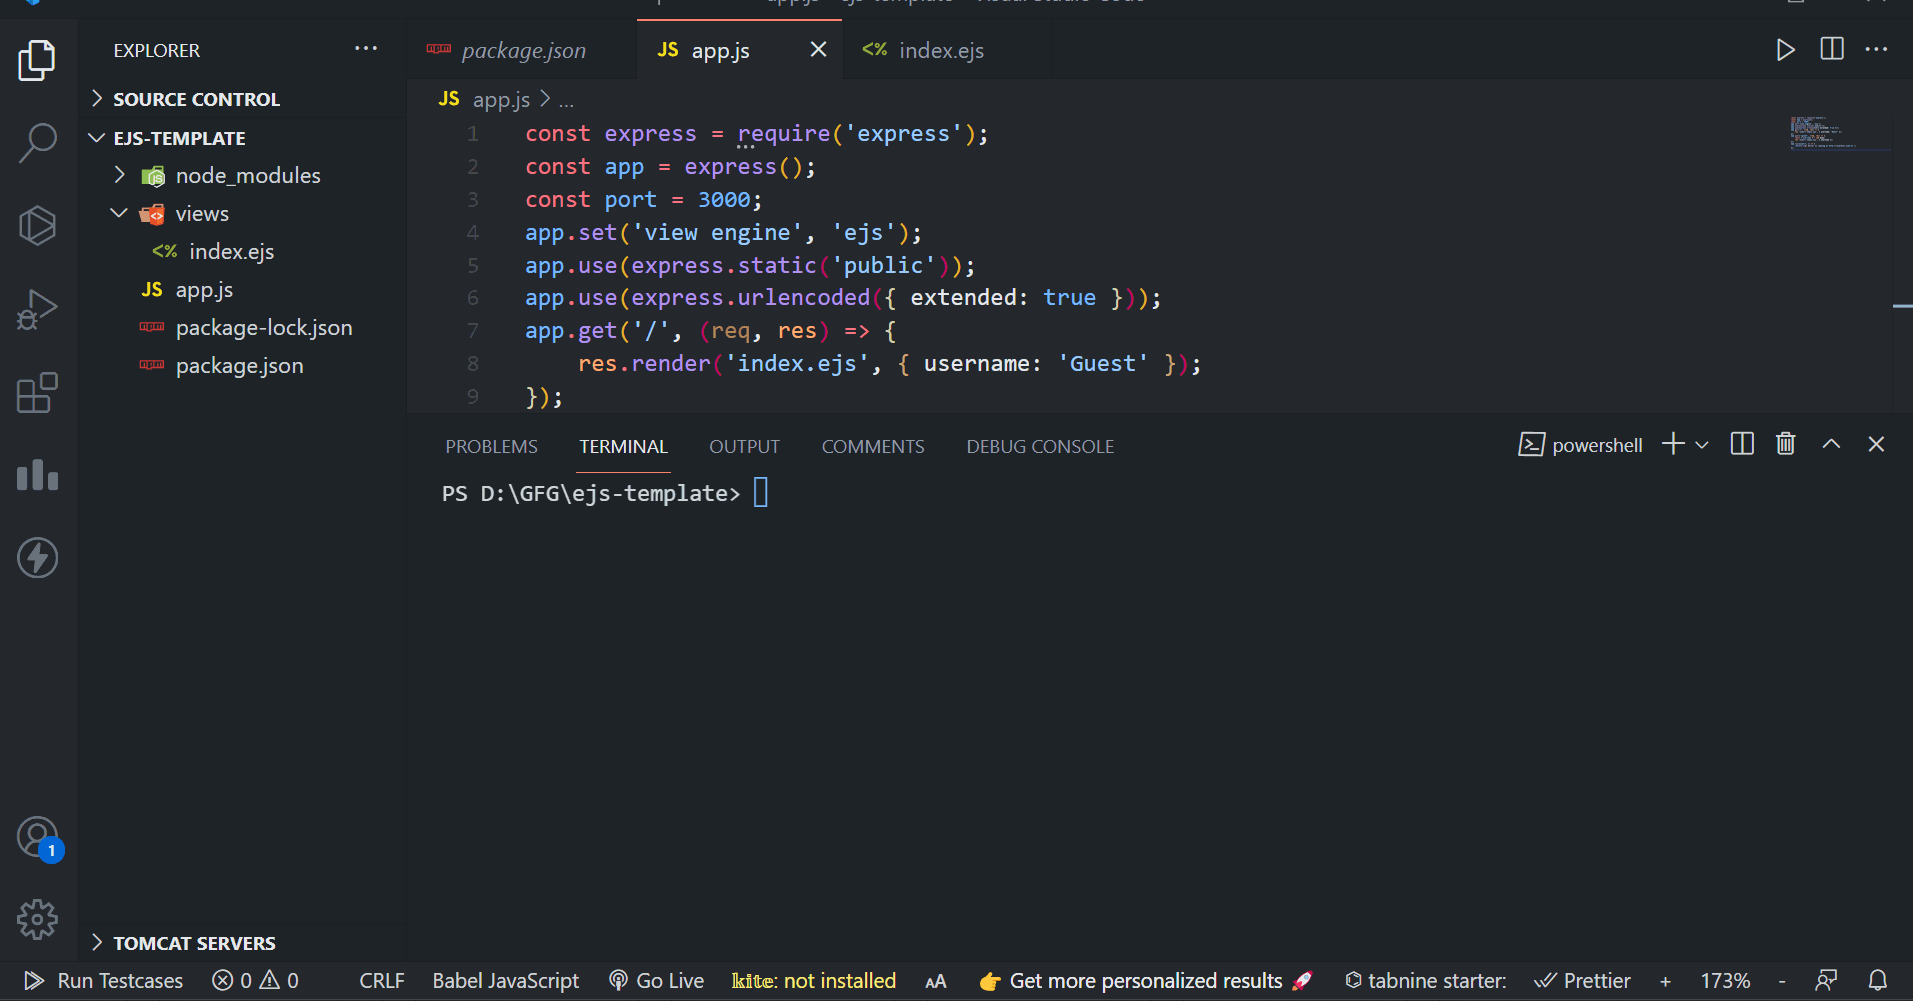Start Go Live server
Viewport: 1913px width, 1001px height.
coord(656,981)
